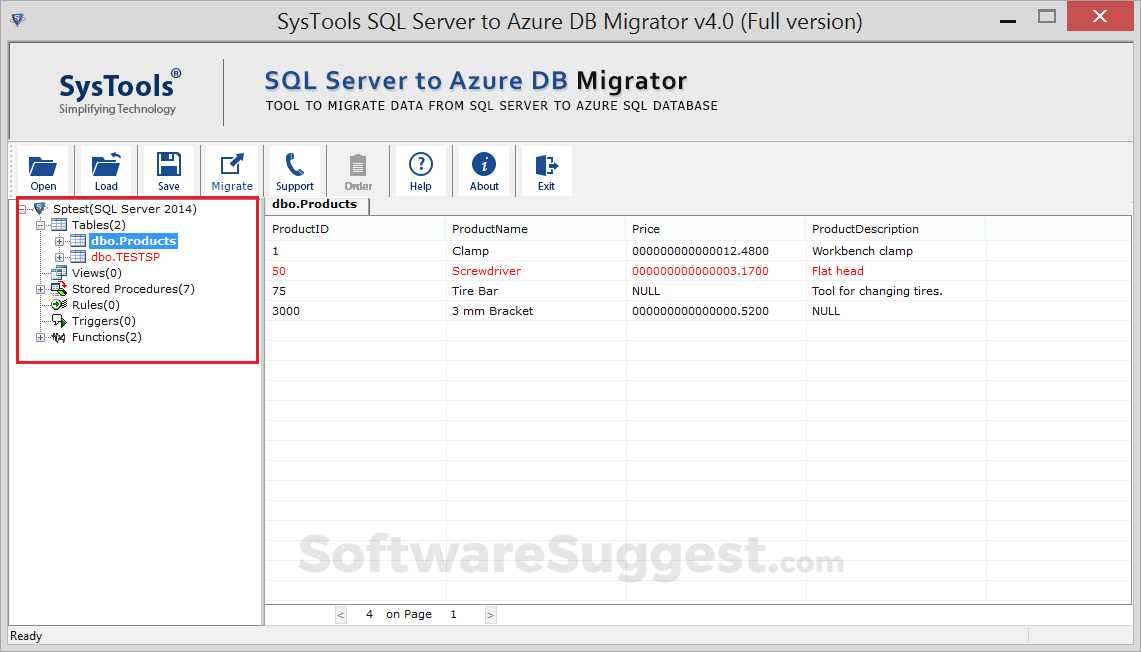This screenshot has width=1141, height=652.
Task: Click the Open folder toolbar icon
Action: pos(43,169)
